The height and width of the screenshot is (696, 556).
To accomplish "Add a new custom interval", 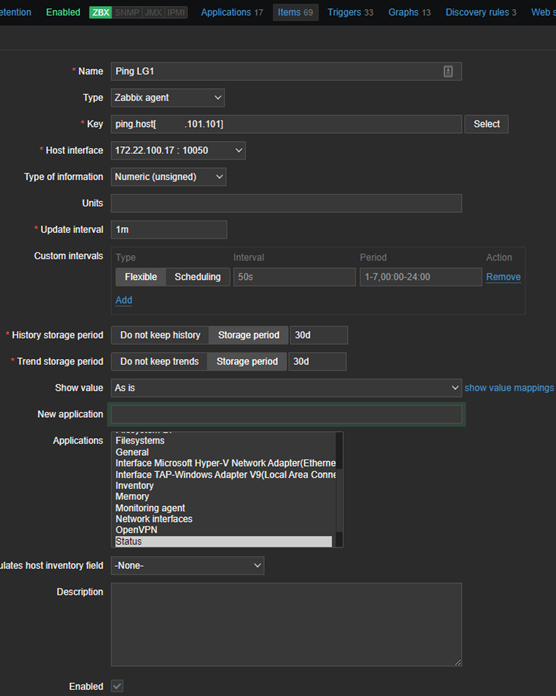I will tap(124, 301).
